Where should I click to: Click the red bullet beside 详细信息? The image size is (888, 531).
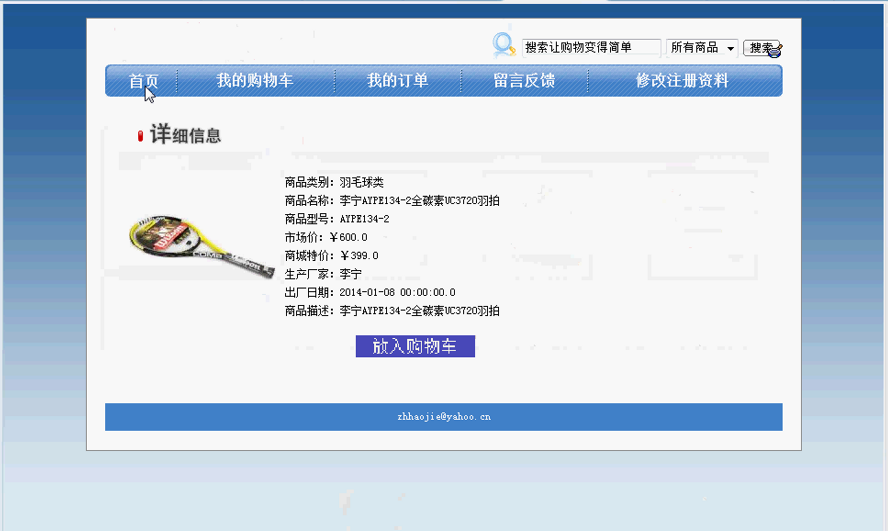140,136
